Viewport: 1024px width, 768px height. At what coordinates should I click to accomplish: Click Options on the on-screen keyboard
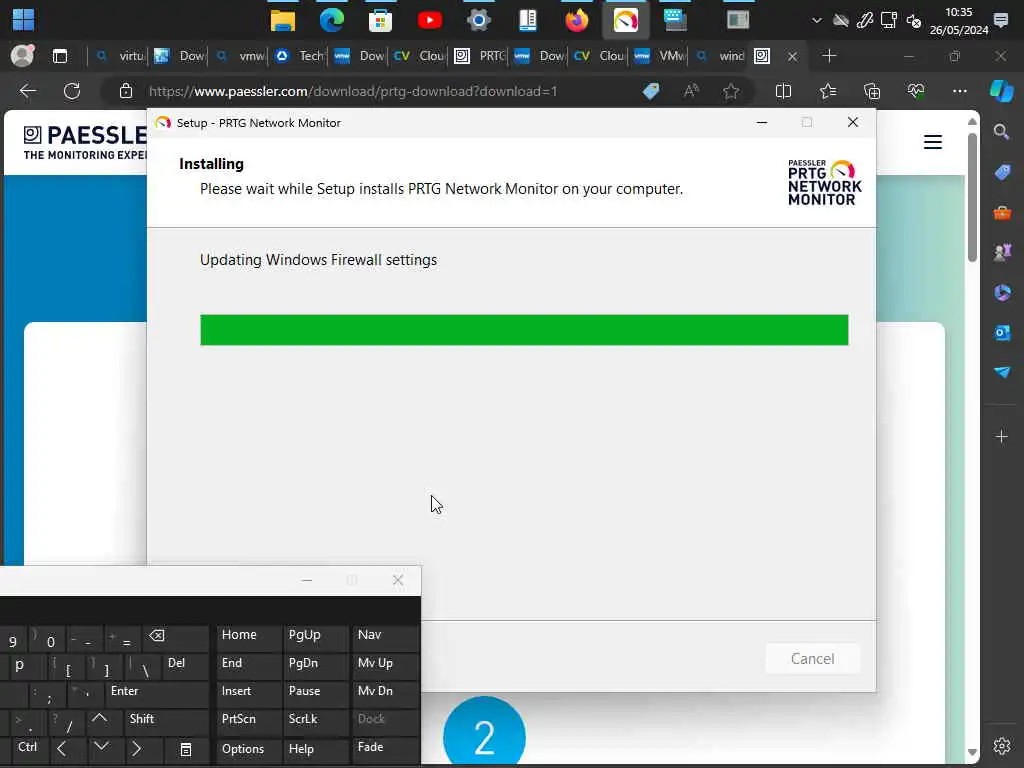coord(249,749)
